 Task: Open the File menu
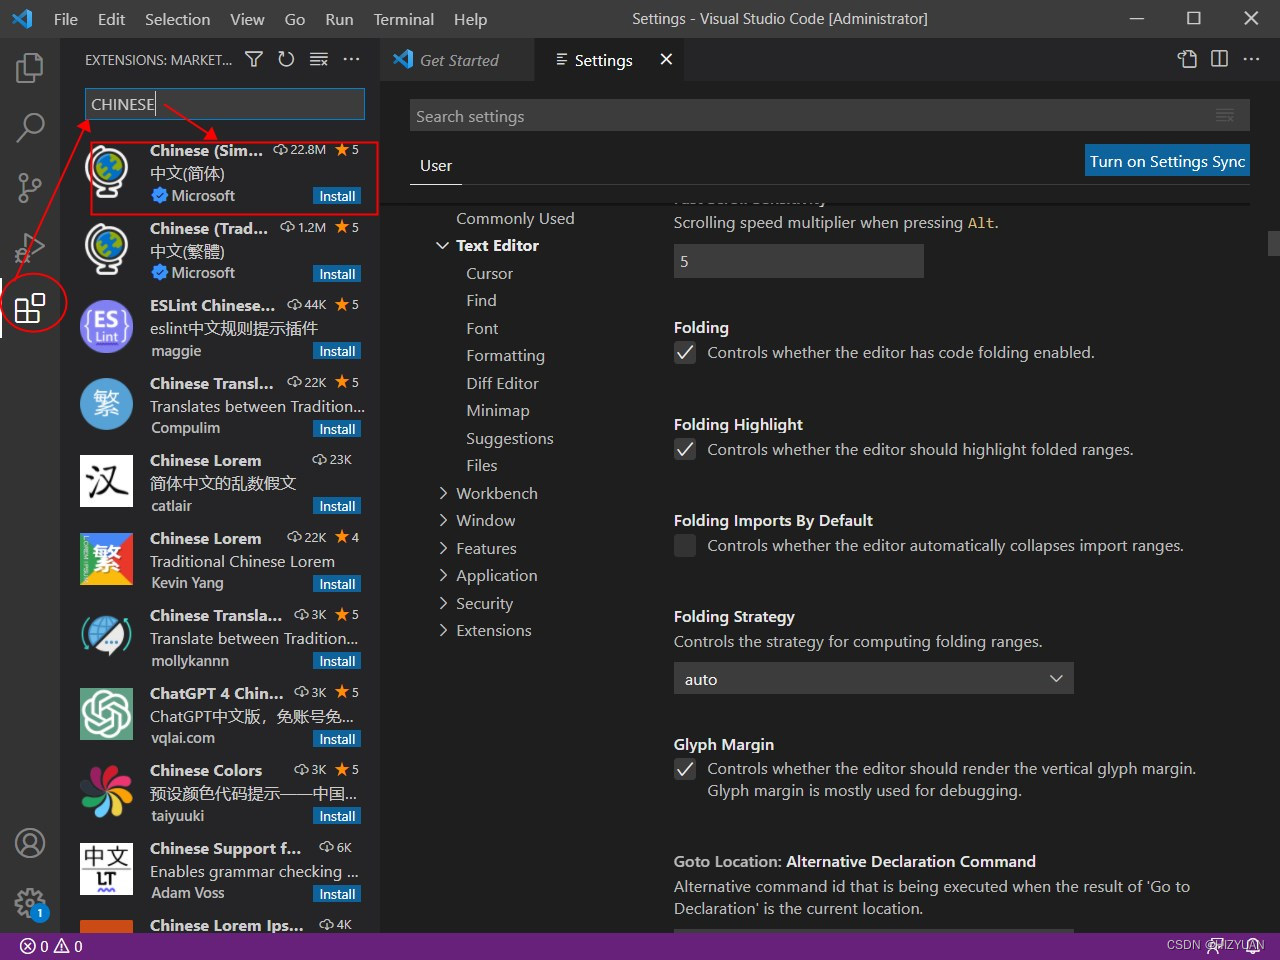point(66,19)
